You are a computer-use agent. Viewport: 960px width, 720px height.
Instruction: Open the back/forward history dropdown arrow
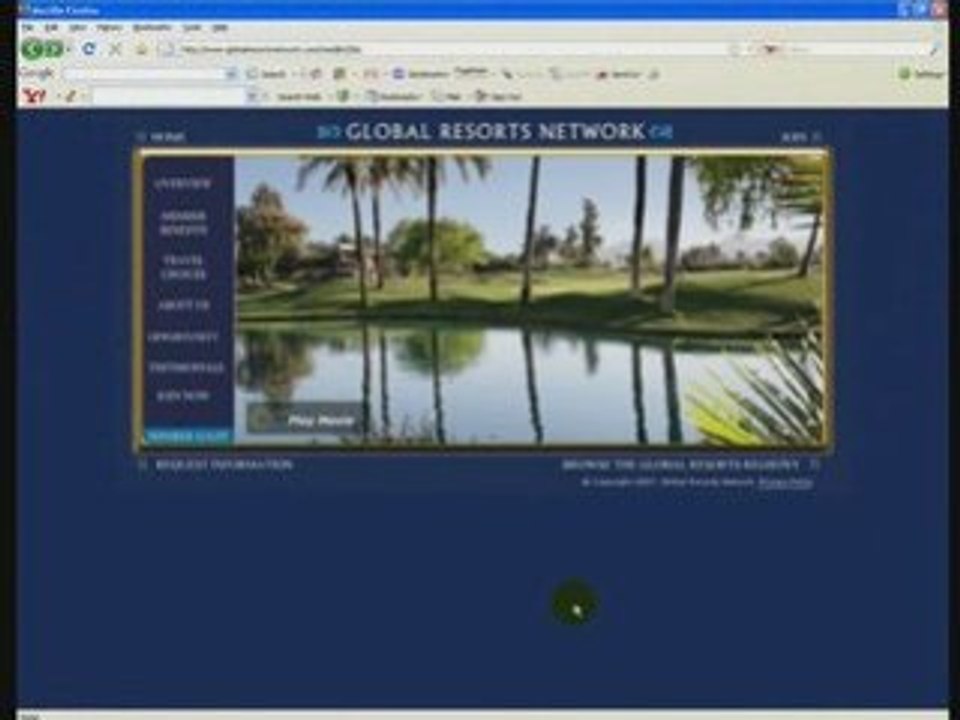pos(69,49)
